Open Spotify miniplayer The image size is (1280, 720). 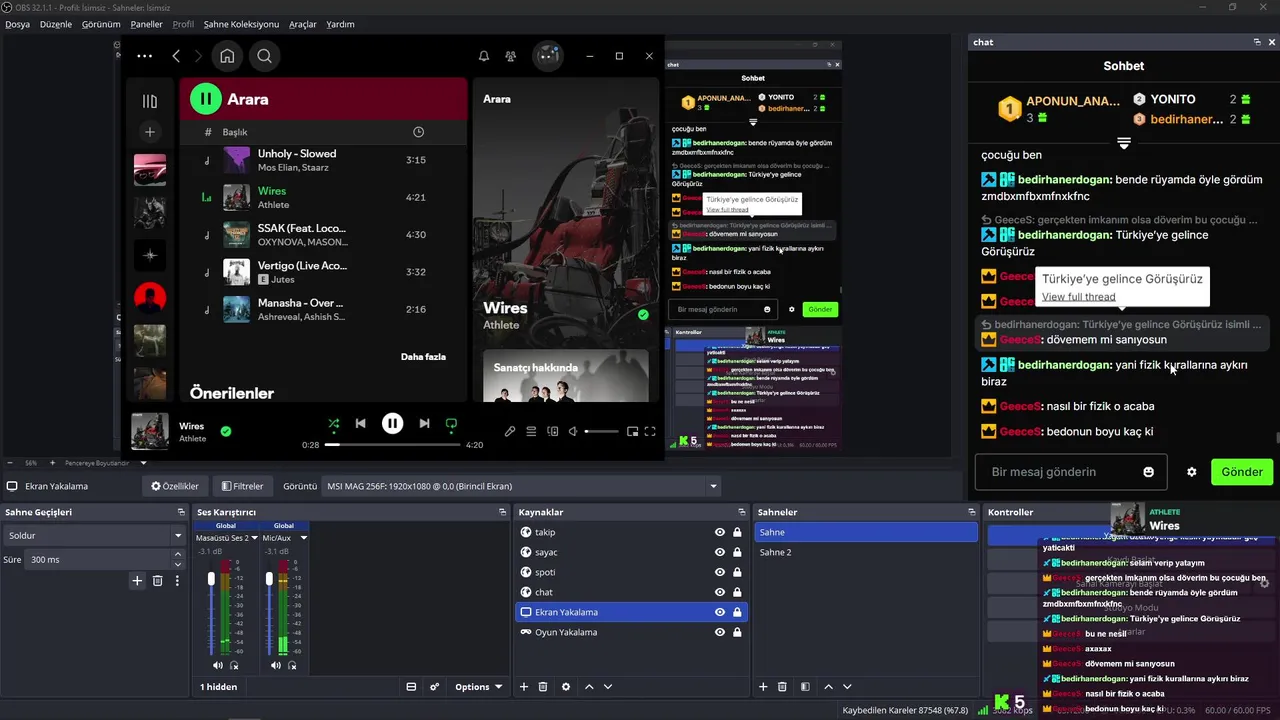[x=632, y=431]
